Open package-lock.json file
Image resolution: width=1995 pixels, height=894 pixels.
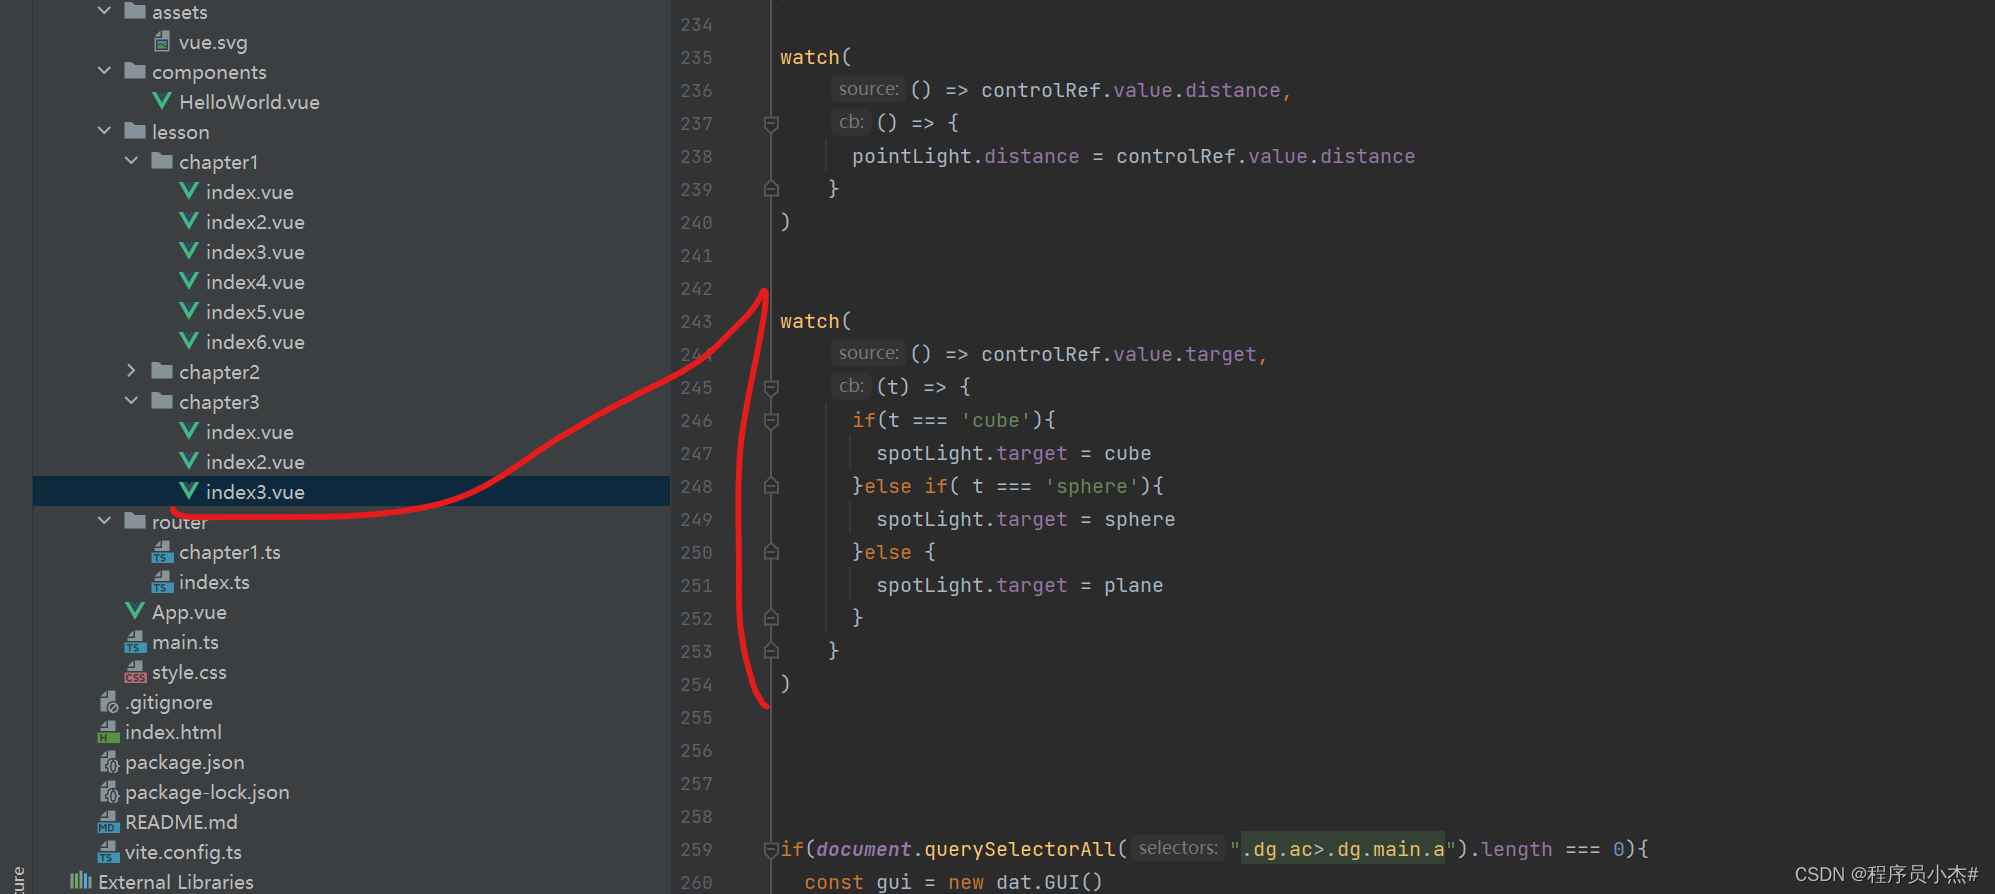point(207,792)
